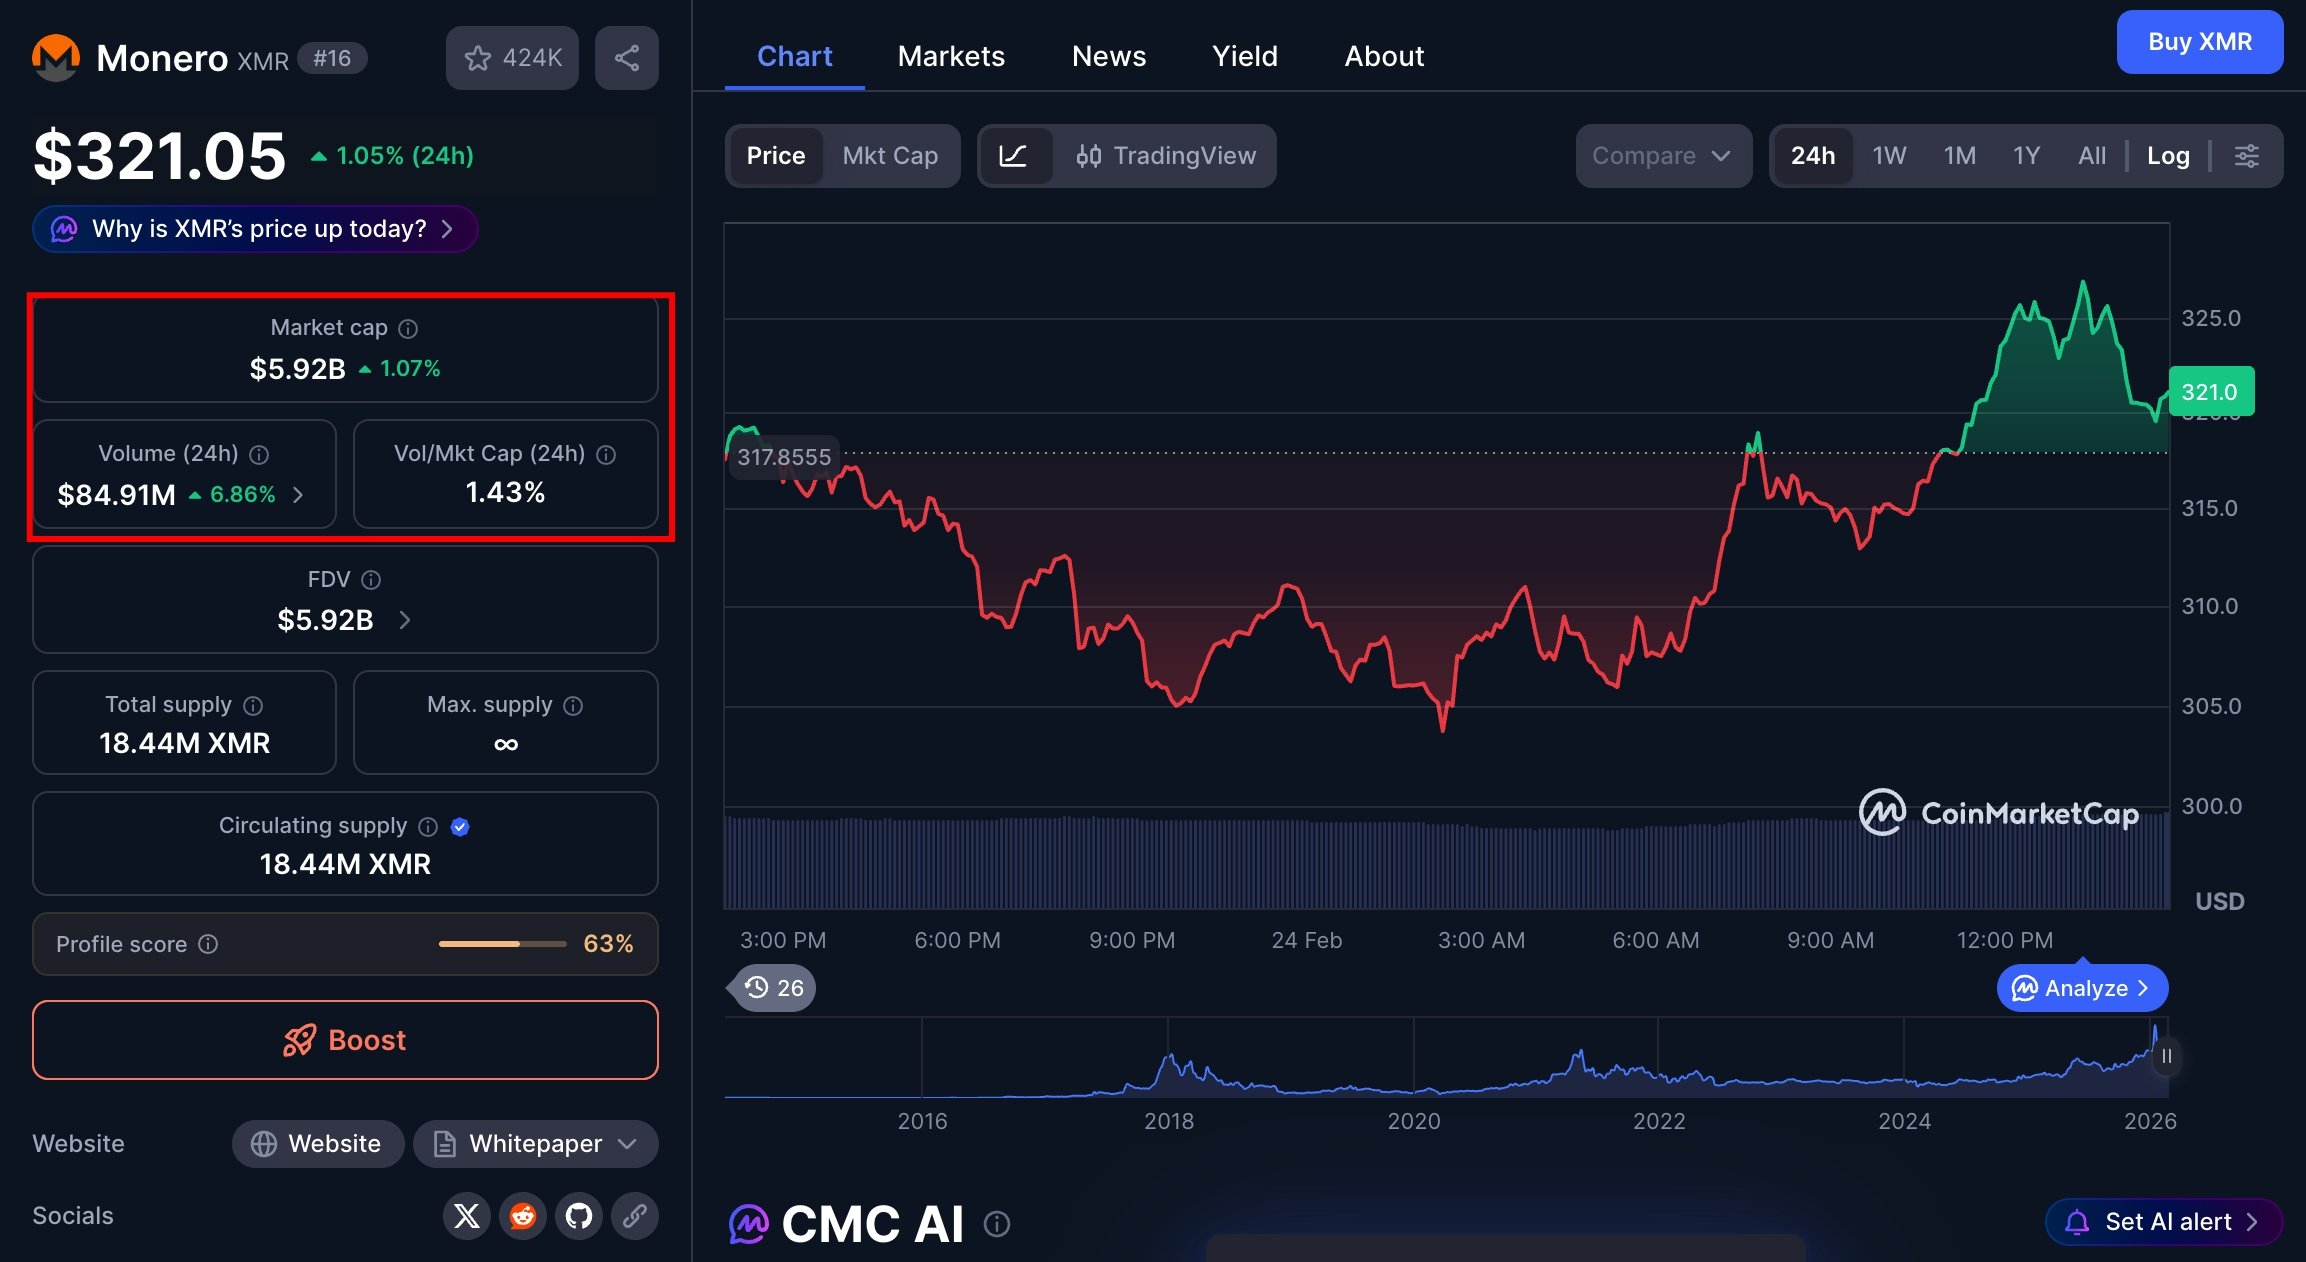The image size is (2306, 1262).
Task: Open the Reddit social link
Action: 522,1216
